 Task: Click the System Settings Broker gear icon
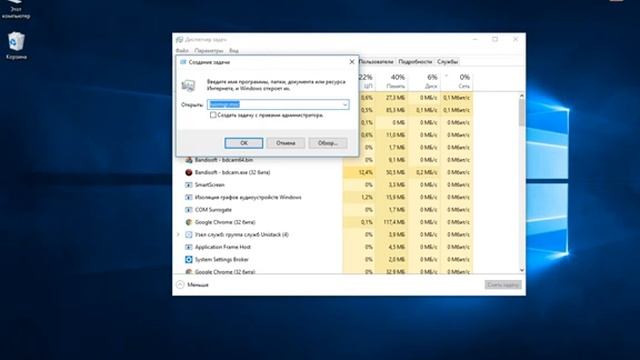click(189, 260)
